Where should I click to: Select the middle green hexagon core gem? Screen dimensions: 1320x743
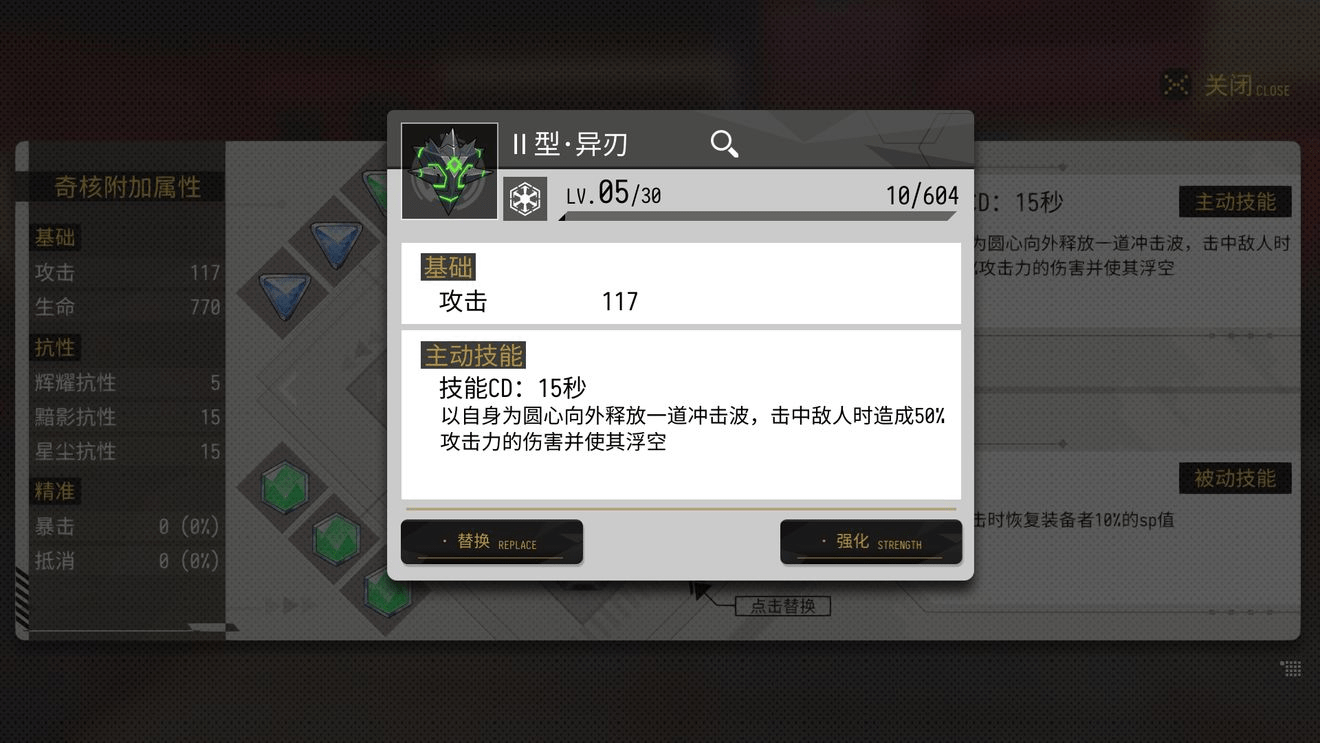[x=336, y=540]
